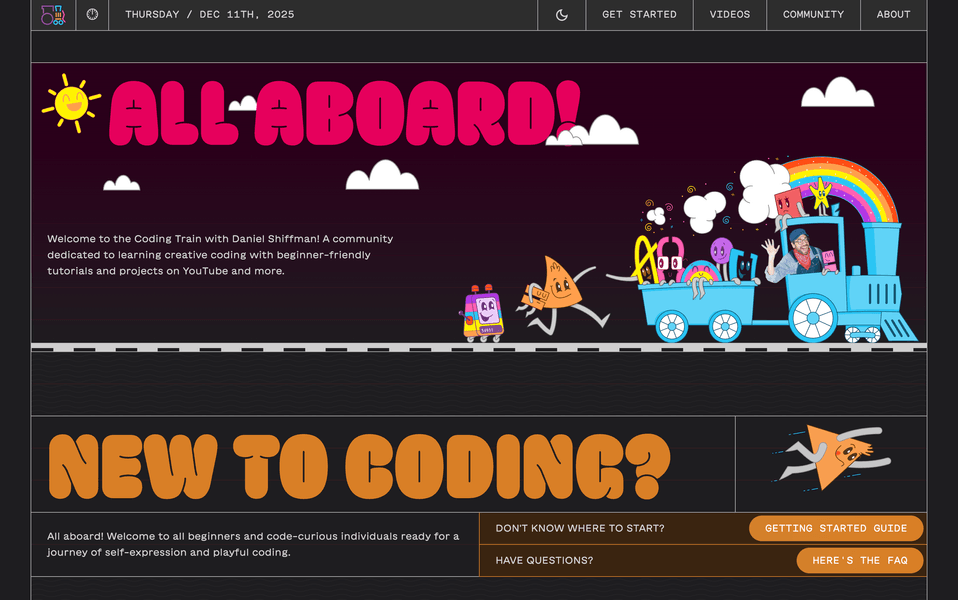Click the clock icon in the navbar
Screen dimensions: 958x600
coord(91,14)
